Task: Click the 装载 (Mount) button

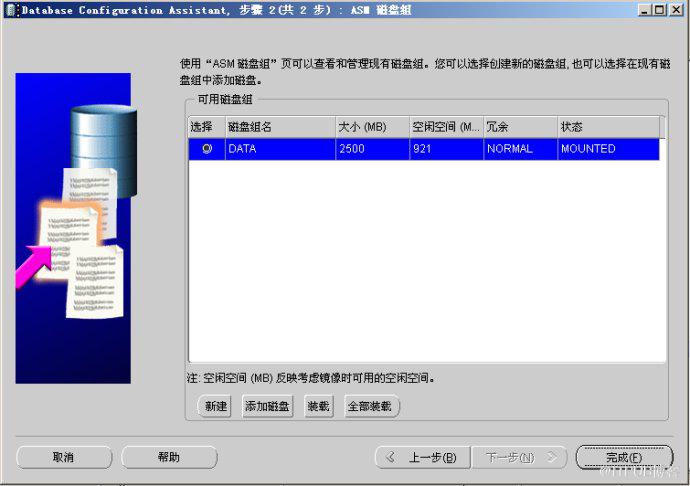Action: (318, 406)
